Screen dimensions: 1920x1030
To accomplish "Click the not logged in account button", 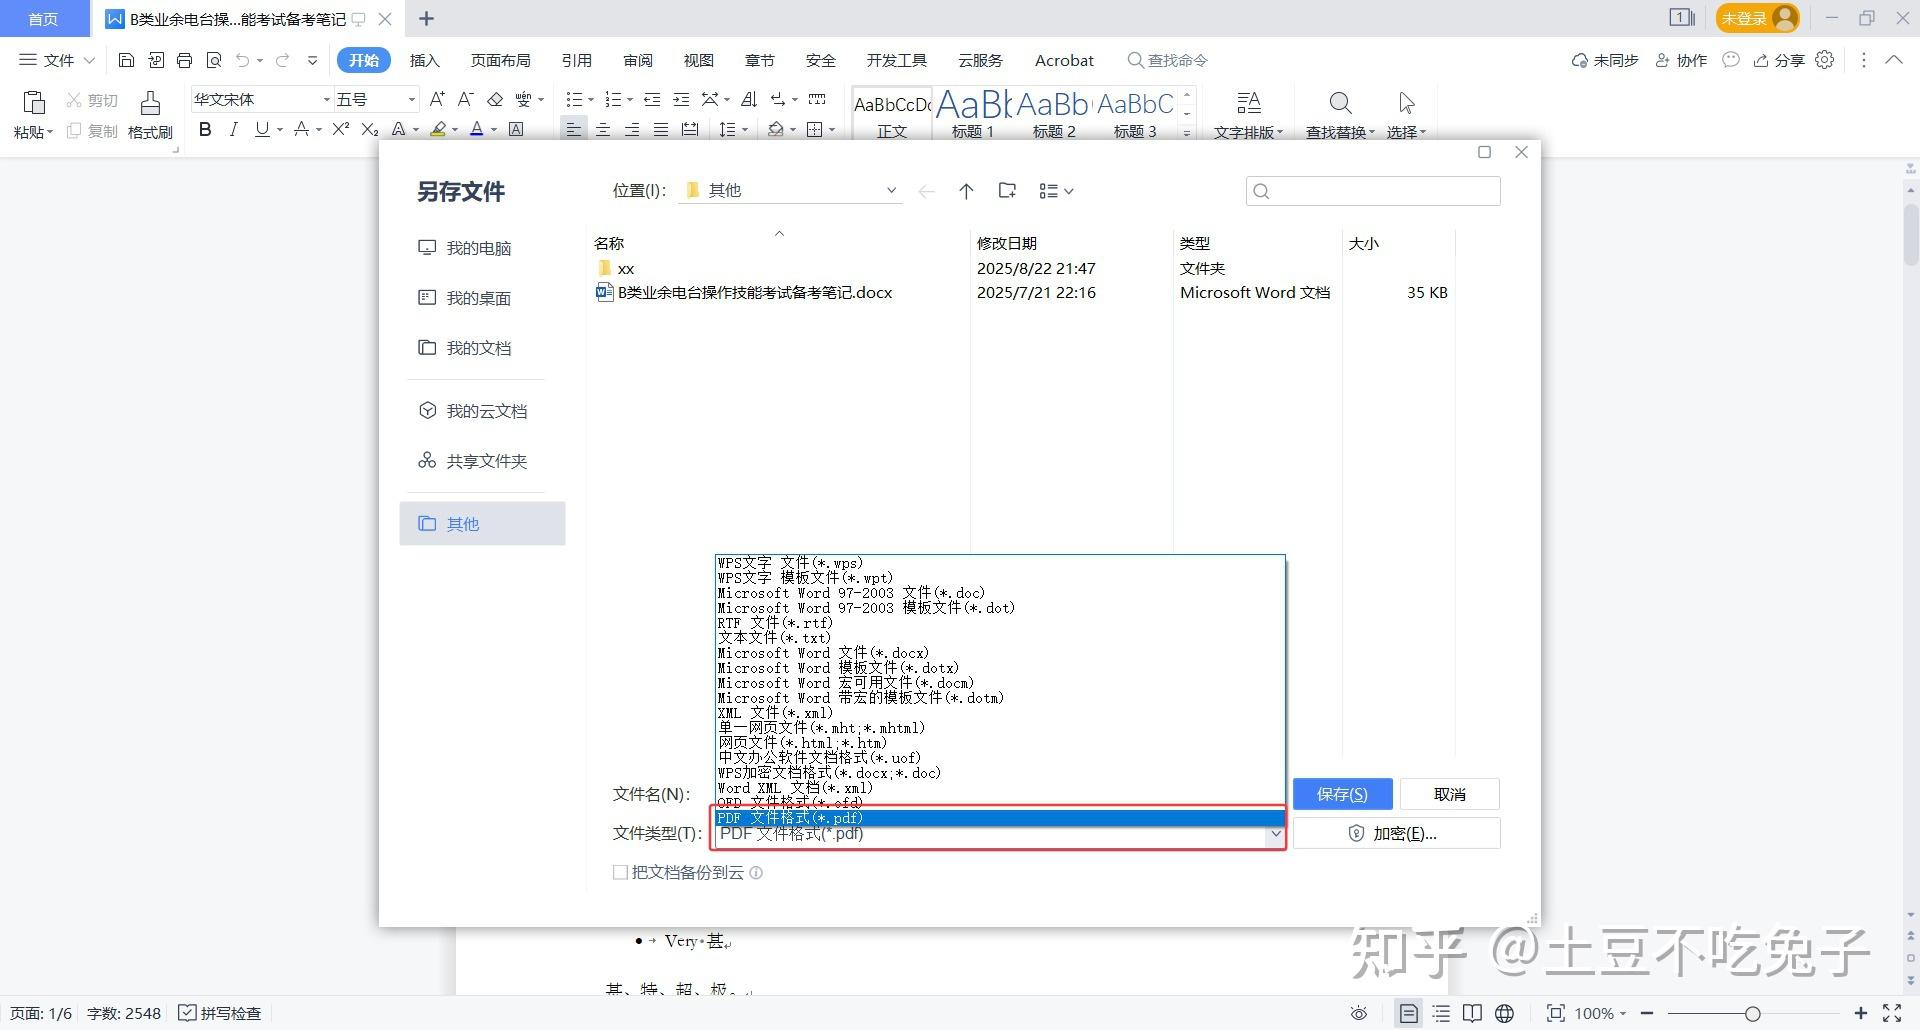I will (1757, 18).
